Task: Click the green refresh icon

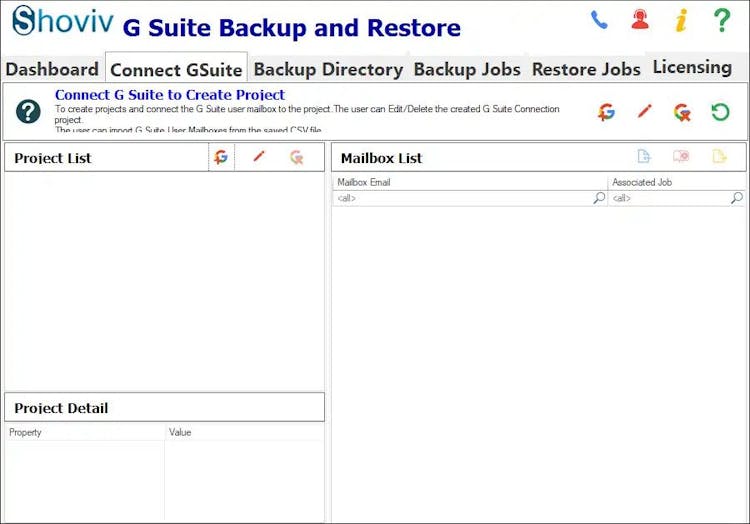Action: tap(720, 112)
